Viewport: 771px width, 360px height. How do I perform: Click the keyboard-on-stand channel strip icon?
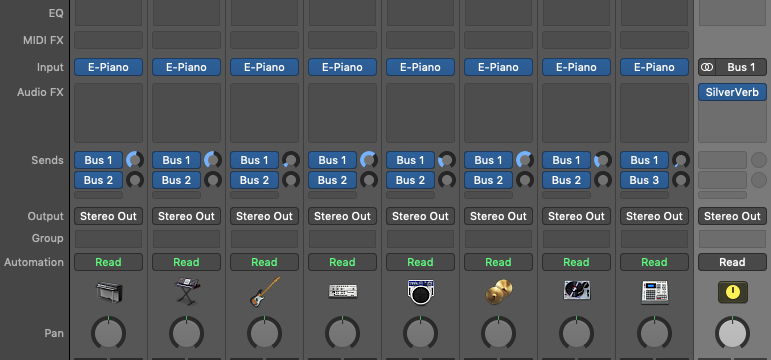(x=186, y=291)
